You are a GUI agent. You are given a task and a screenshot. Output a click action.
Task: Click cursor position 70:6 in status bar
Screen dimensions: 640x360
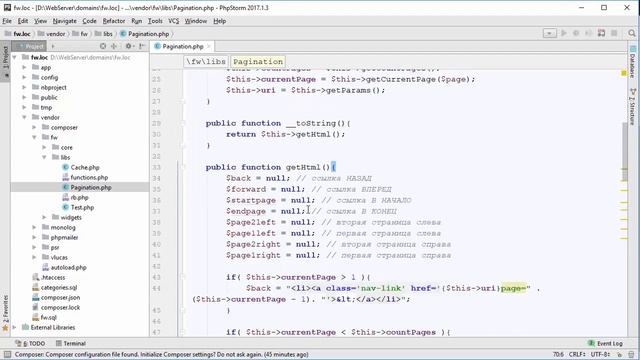click(x=558, y=354)
